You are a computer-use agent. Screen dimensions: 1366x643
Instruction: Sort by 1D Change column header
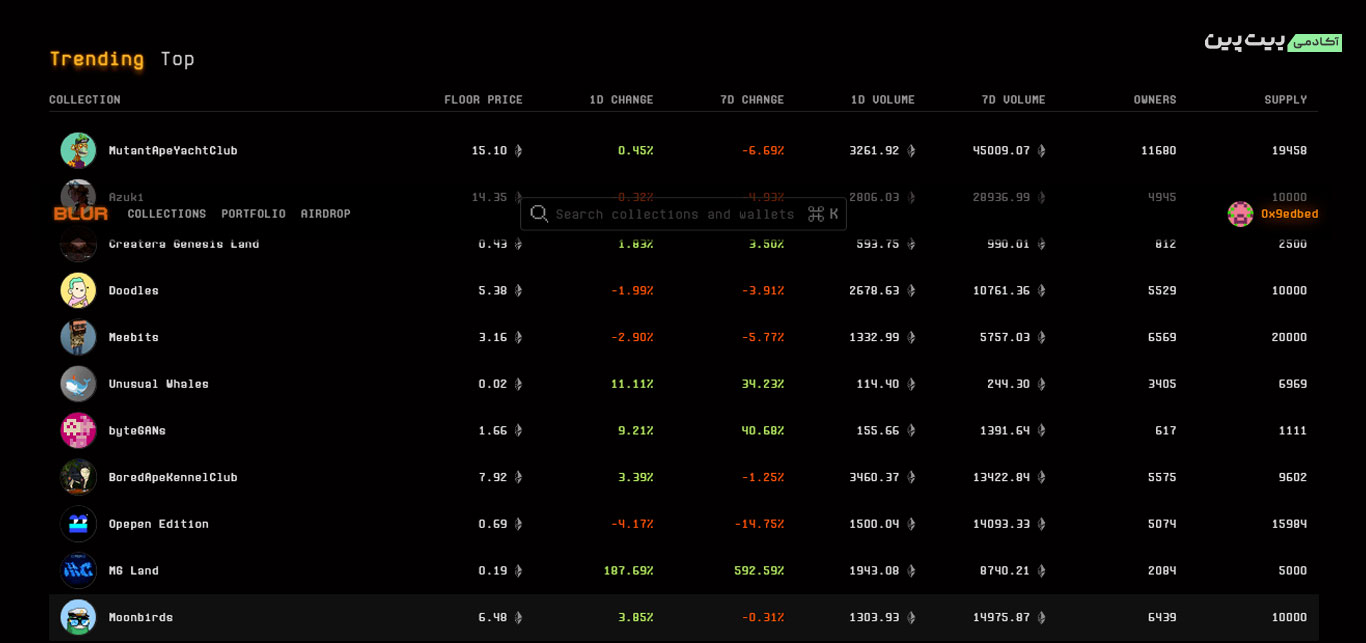[621, 100]
